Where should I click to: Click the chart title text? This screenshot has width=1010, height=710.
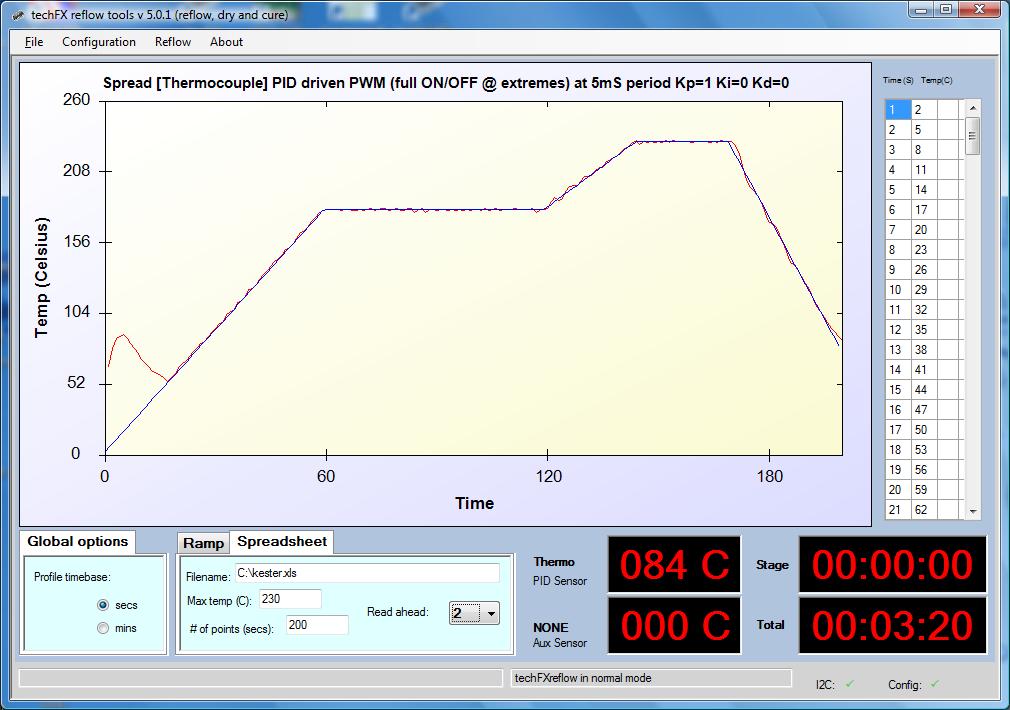click(446, 83)
